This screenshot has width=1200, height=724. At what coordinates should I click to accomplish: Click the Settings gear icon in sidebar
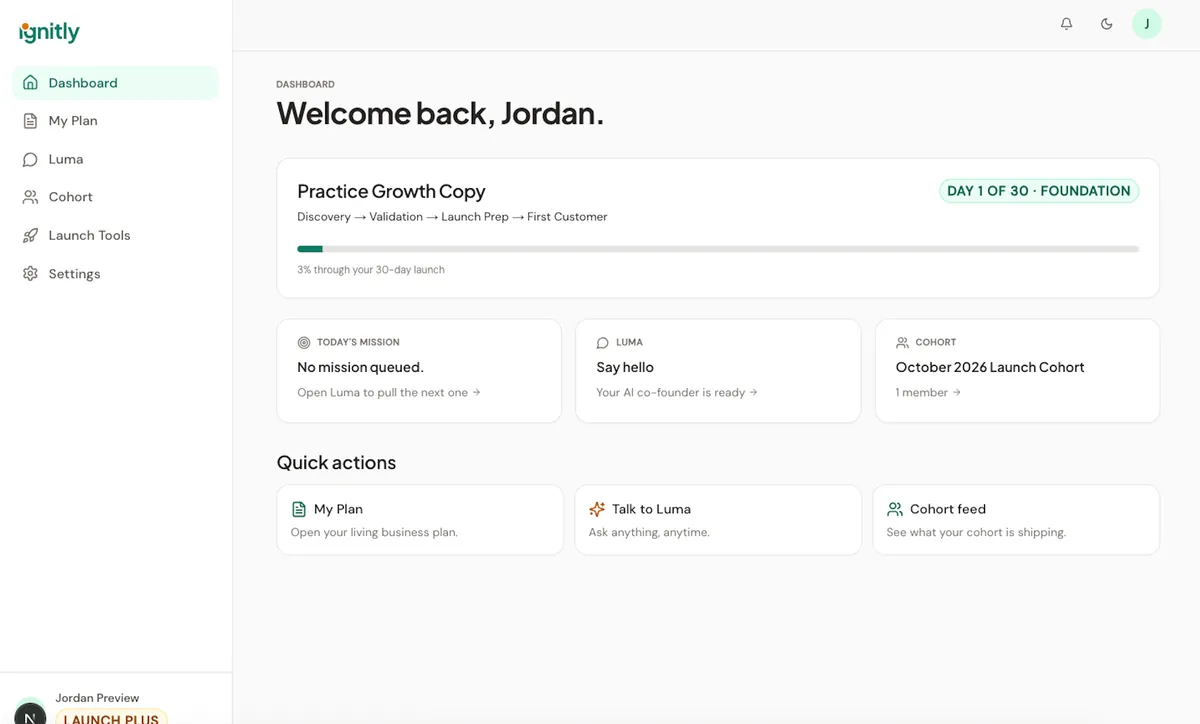30,273
